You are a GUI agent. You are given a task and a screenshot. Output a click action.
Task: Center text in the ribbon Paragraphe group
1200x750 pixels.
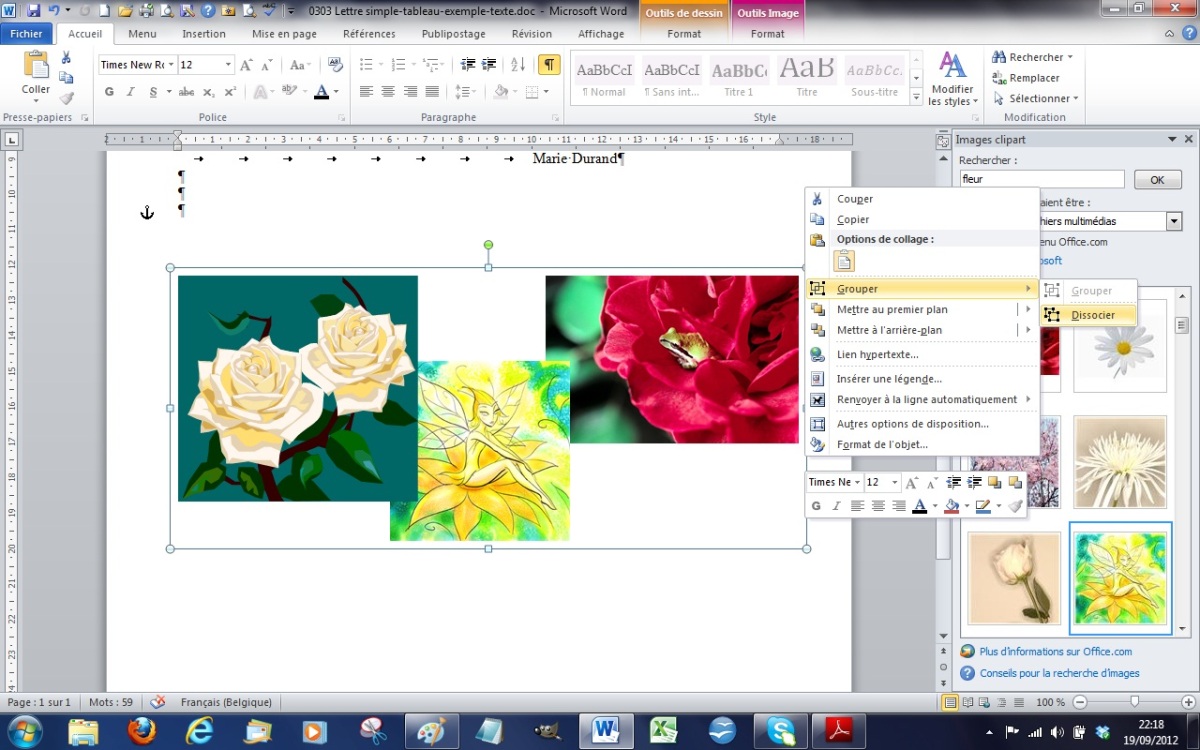pyautogui.click(x=388, y=92)
